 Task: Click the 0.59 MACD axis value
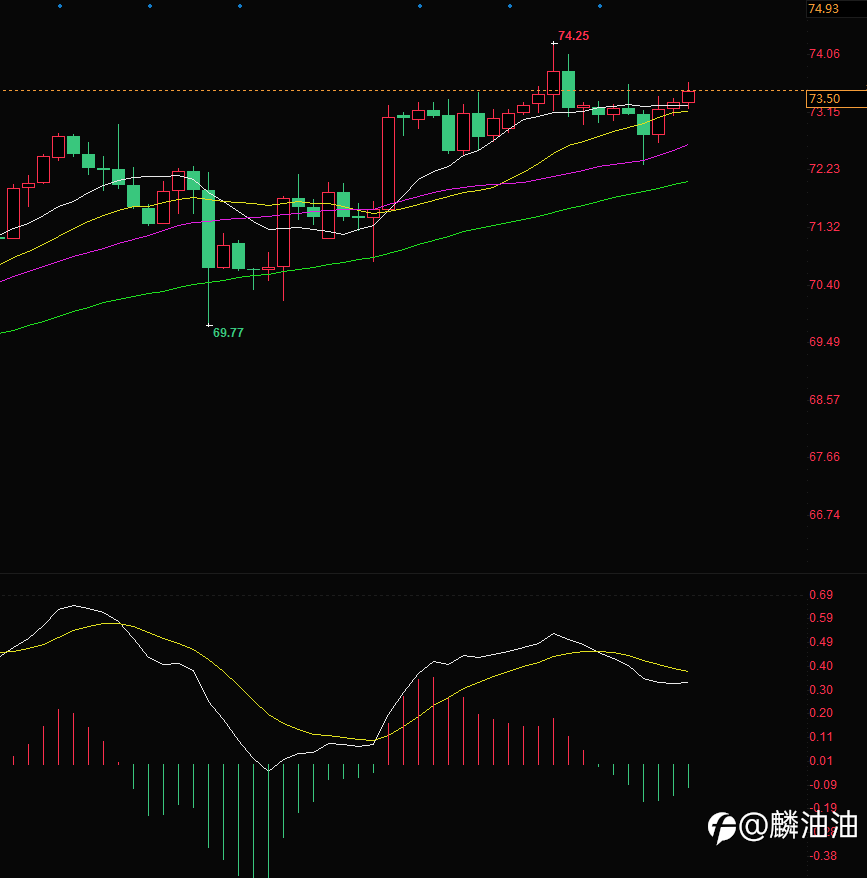pyautogui.click(x=821, y=618)
